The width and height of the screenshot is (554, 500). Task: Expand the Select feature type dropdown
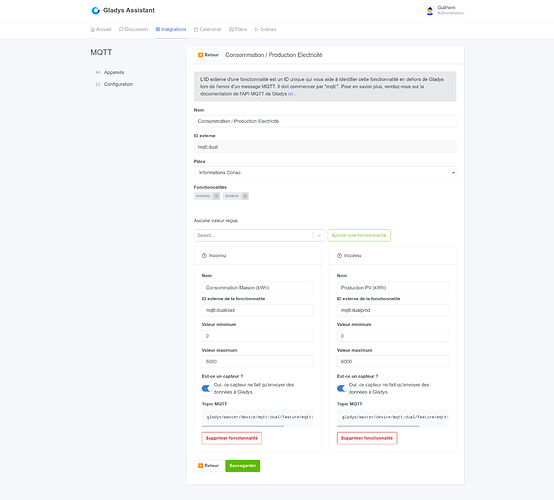tap(259, 235)
